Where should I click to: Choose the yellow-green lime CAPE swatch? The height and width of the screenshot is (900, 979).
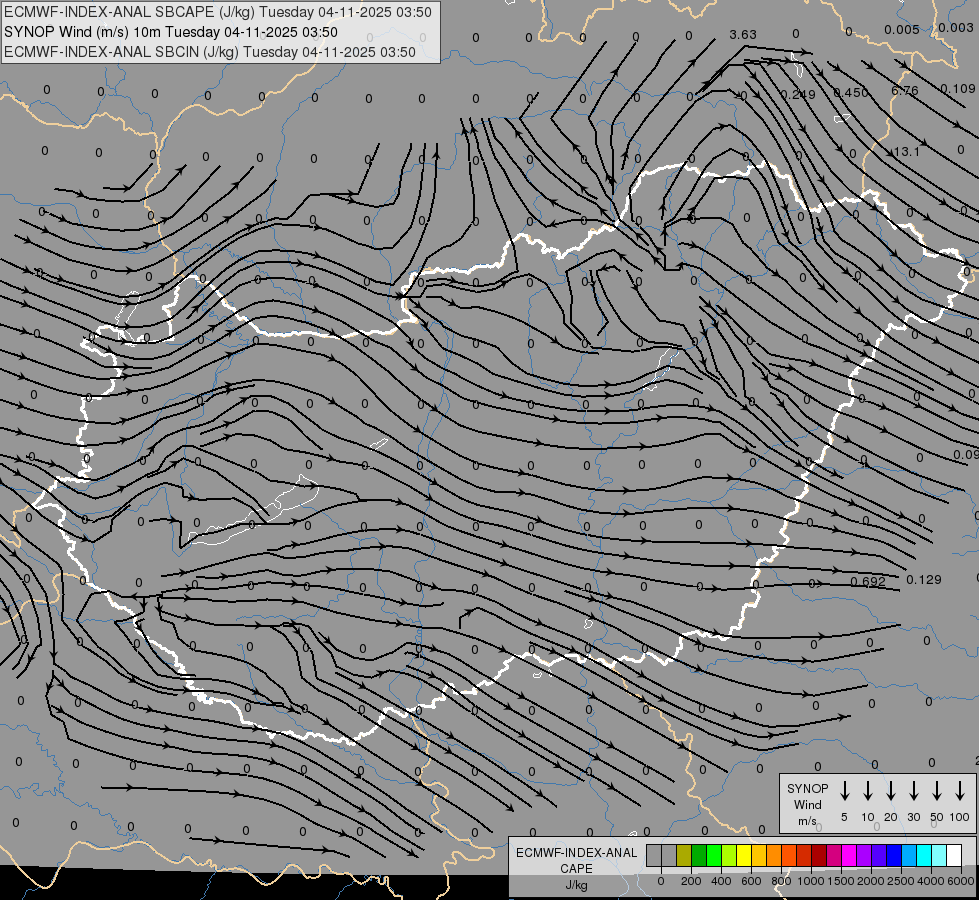coord(729,856)
